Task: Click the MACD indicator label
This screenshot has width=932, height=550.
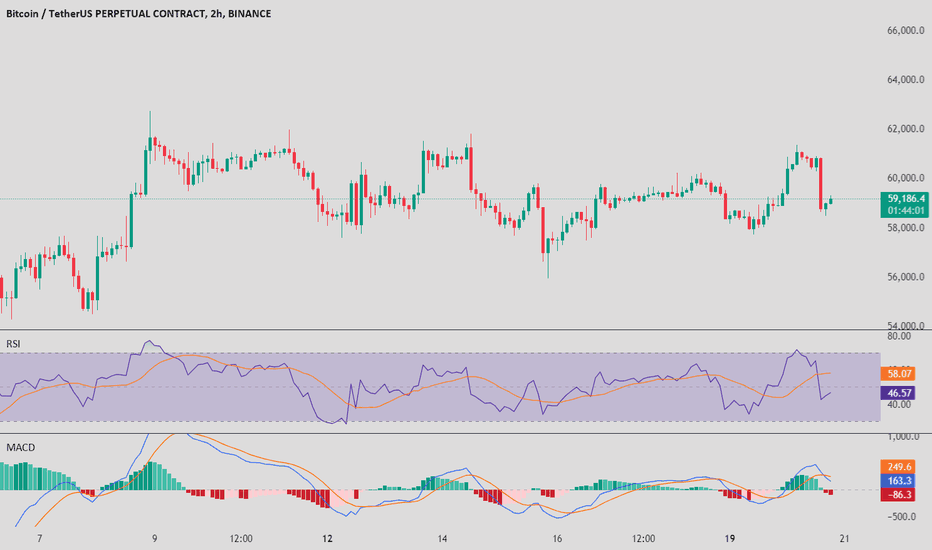Action: tap(21, 447)
